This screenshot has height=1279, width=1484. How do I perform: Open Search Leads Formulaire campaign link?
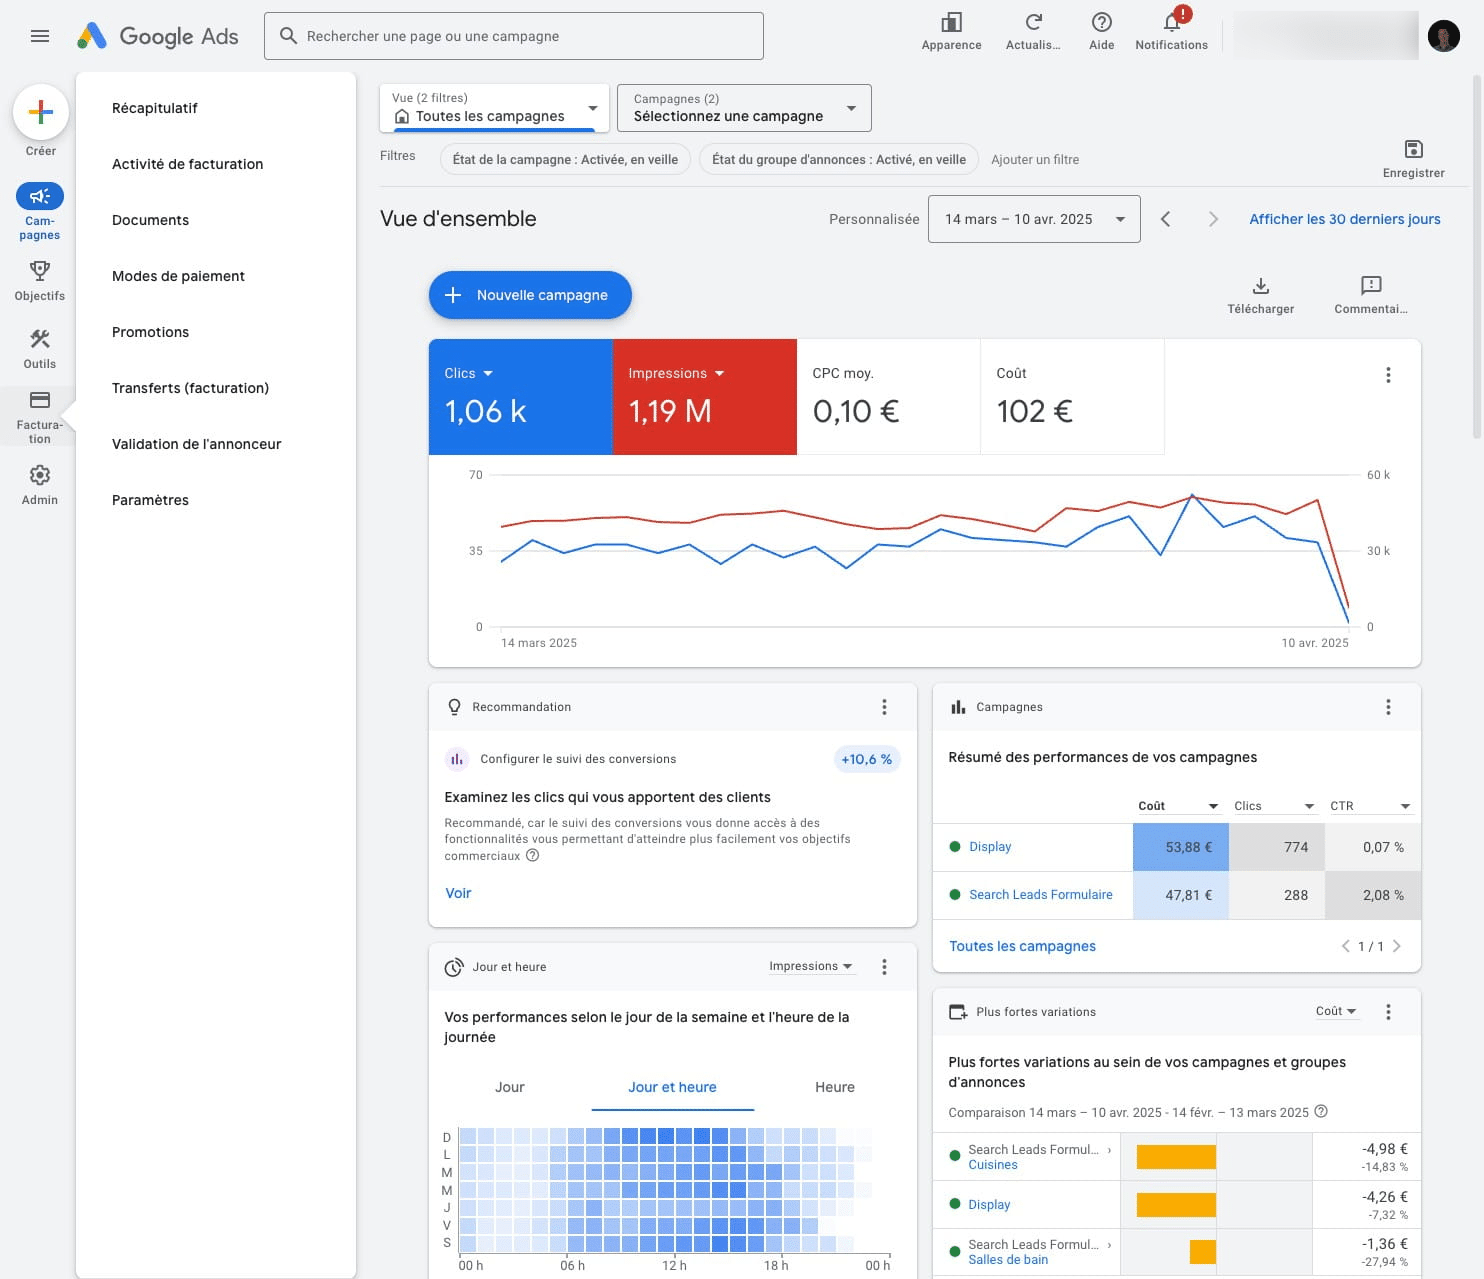pyautogui.click(x=1041, y=895)
